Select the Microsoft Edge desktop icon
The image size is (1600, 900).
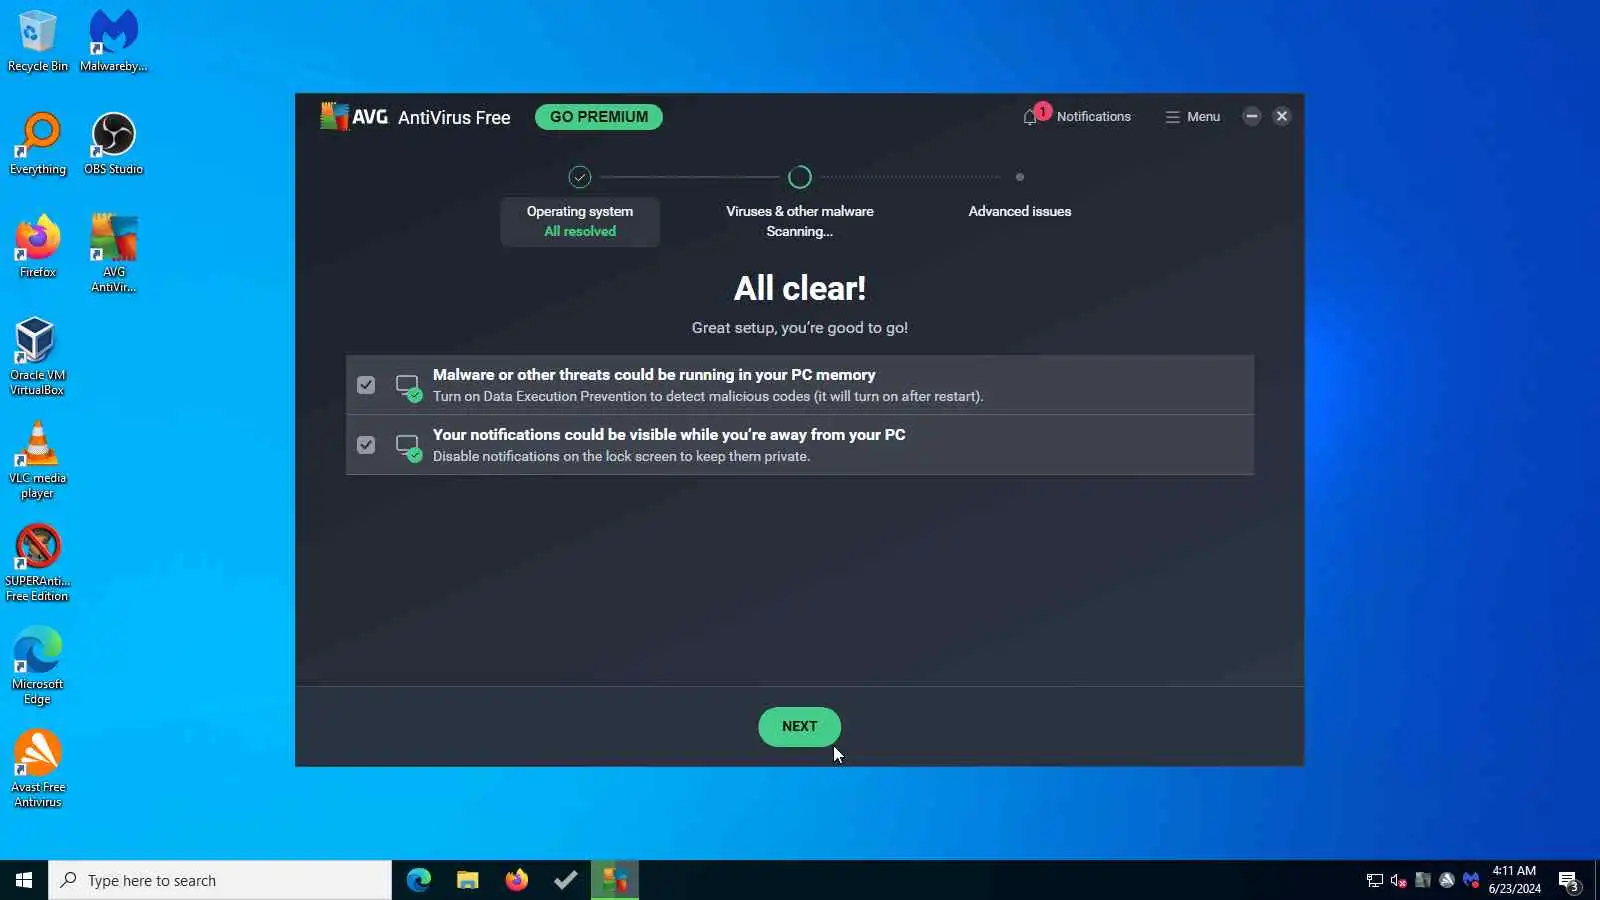[x=37, y=666]
